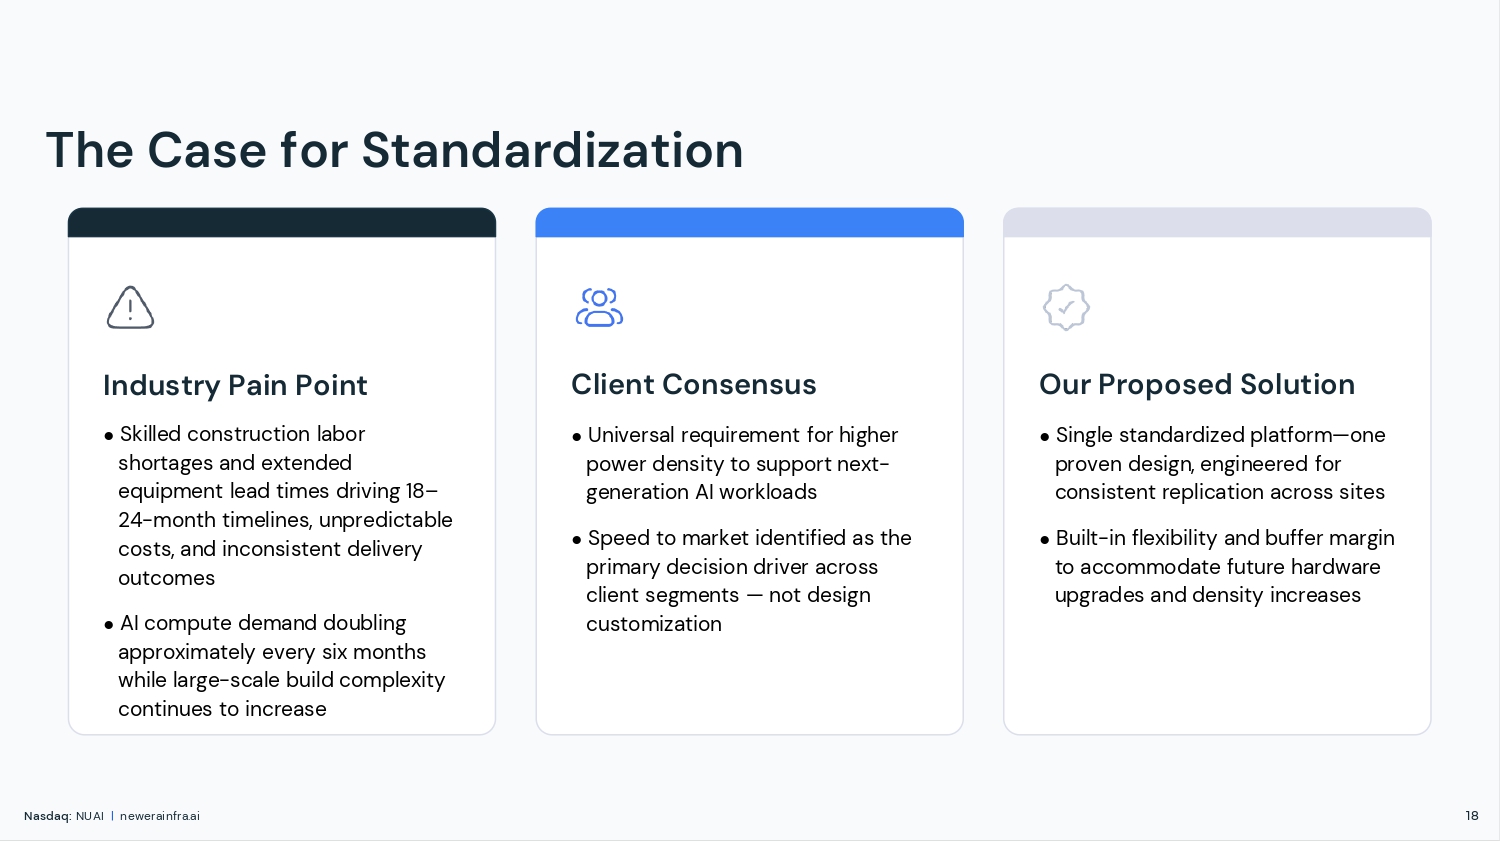This screenshot has height=842, width=1500.
Task: Click the 'Industry Pain Point' heading
Action: (235, 385)
